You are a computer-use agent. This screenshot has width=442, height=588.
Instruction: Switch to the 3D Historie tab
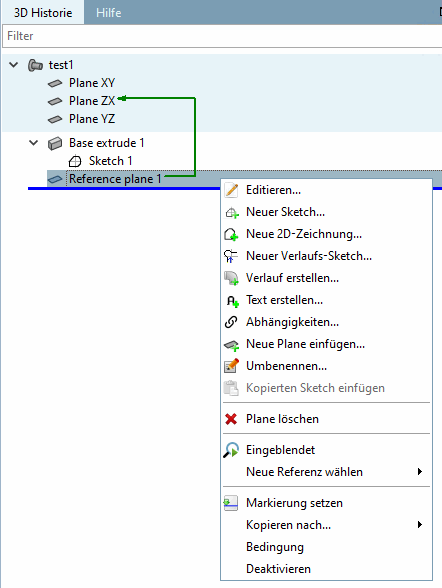click(x=43, y=13)
